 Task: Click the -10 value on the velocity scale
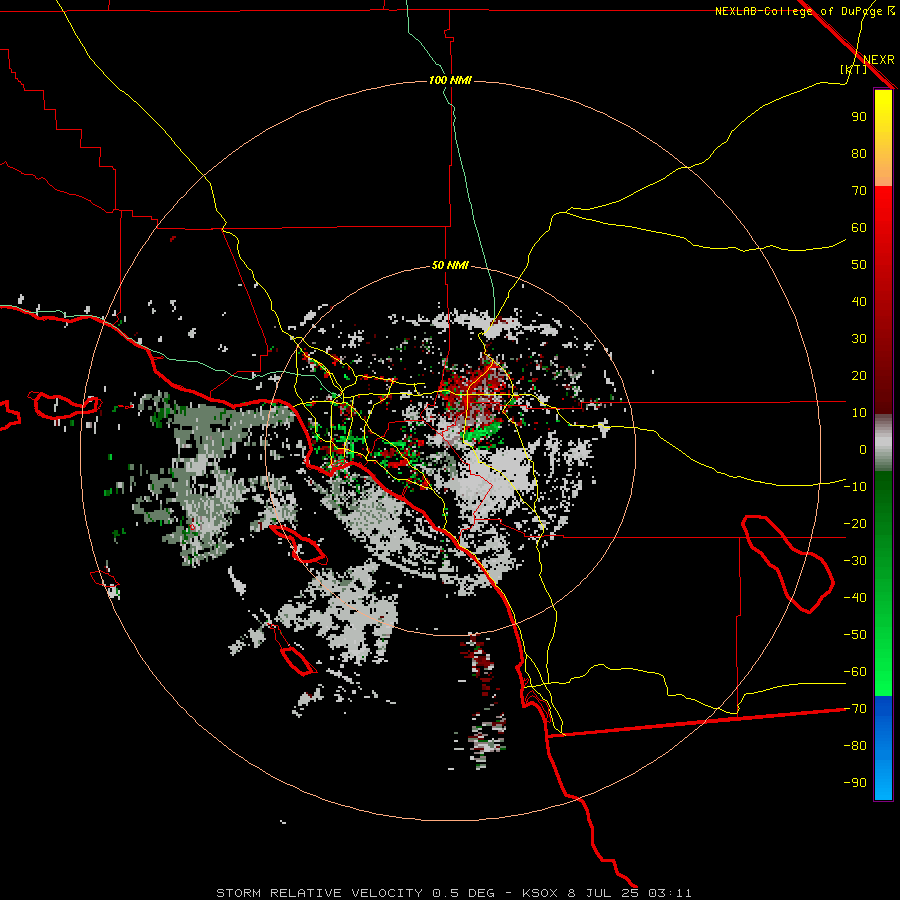click(855, 487)
